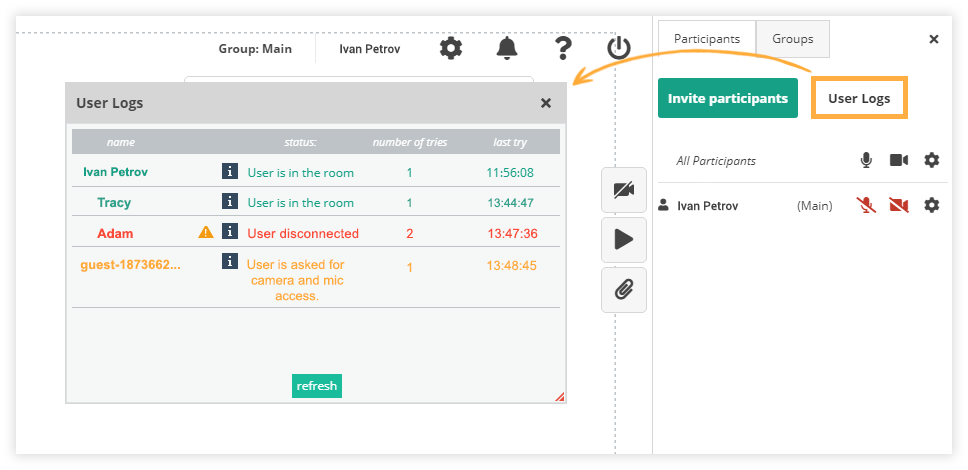The height and width of the screenshot is (470, 968).
Task: Open settings gear in top header
Action: pyautogui.click(x=451, y=48)
